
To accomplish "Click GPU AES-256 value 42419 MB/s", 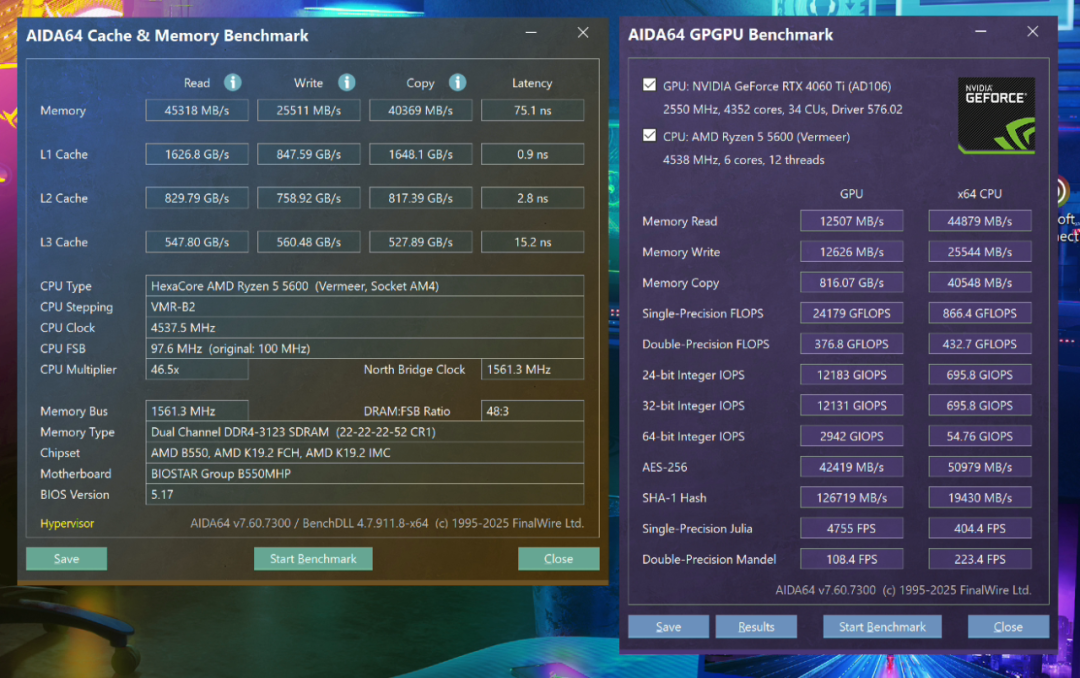I will 851,467.
